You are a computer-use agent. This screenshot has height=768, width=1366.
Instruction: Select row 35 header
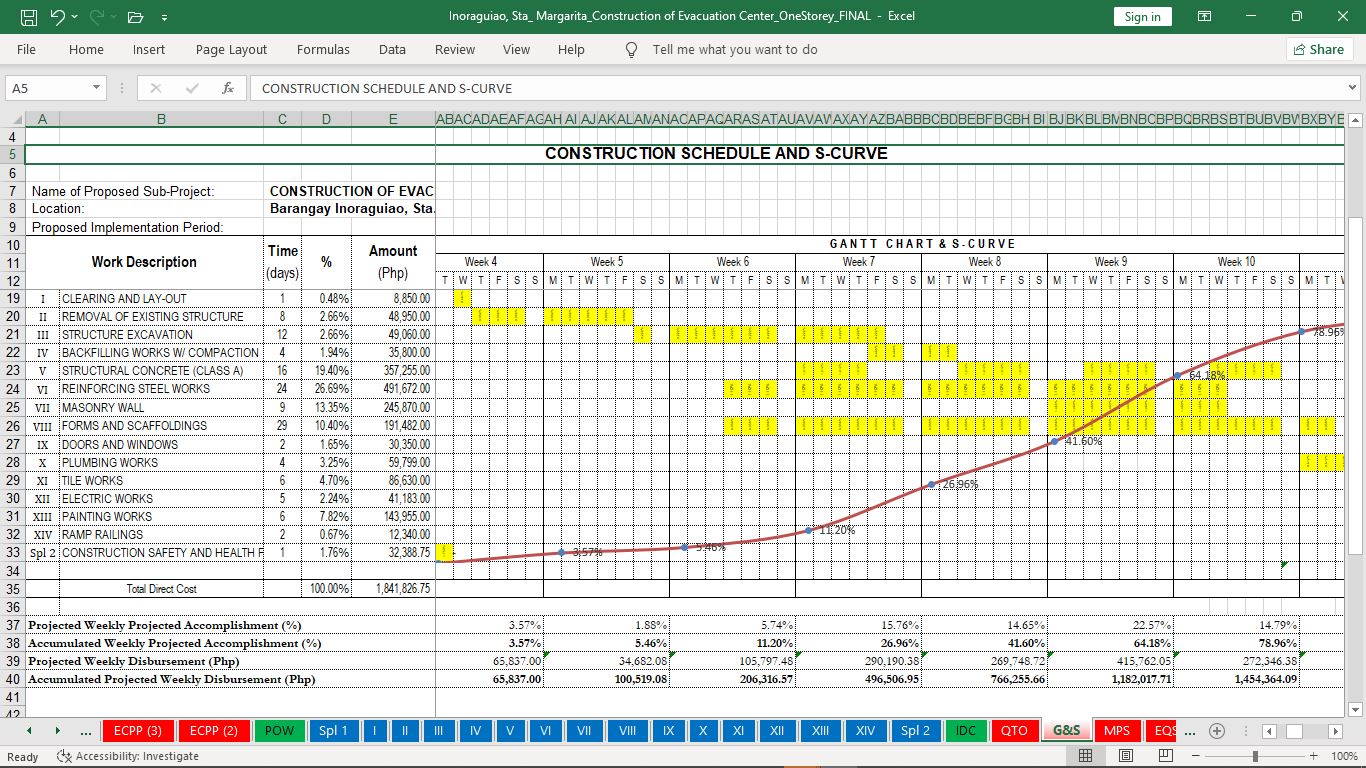point(13,589)
